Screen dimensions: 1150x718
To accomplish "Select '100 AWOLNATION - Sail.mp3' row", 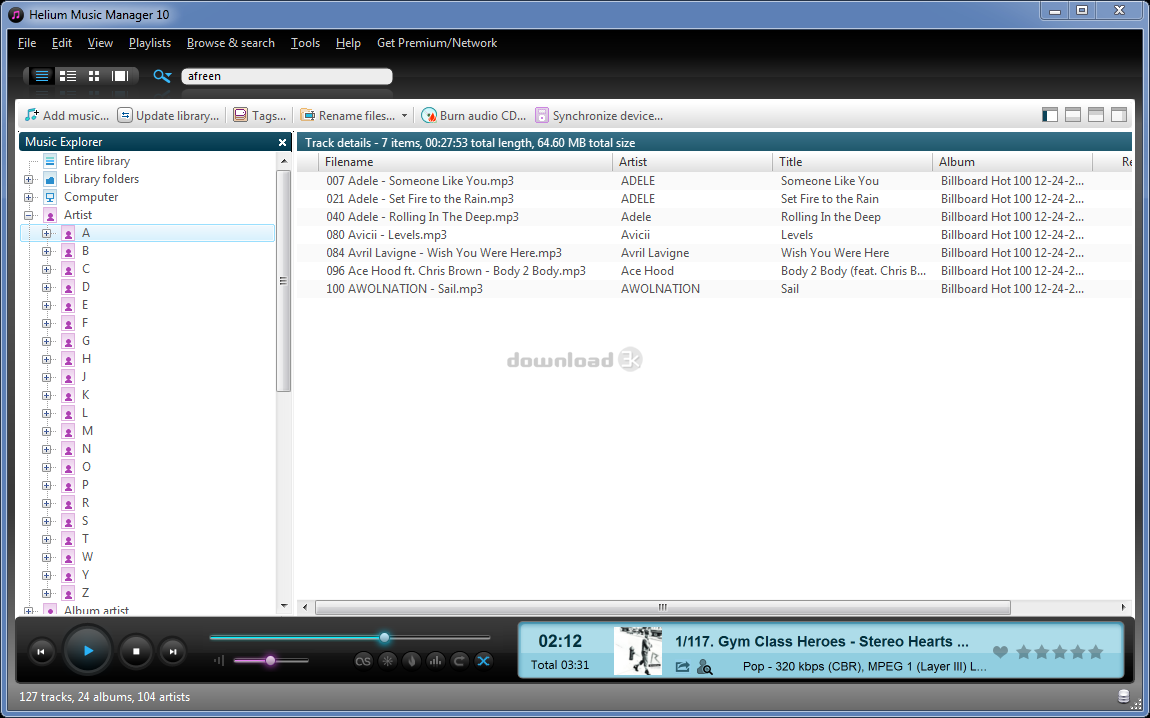I will [x=714, y=289].
